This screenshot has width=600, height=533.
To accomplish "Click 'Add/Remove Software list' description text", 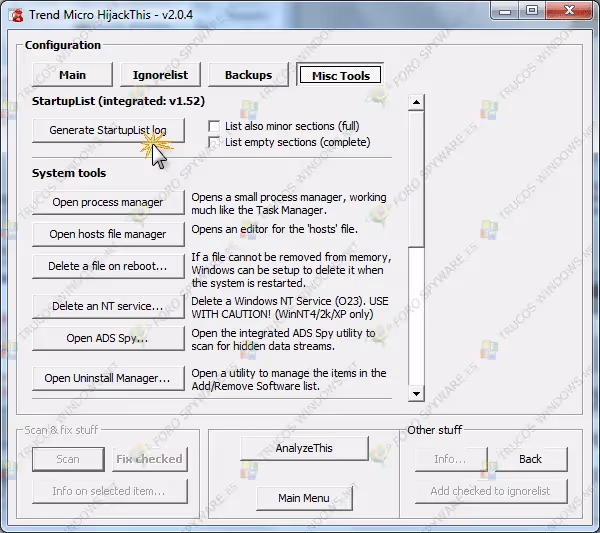I will click(x=256, y=386).
